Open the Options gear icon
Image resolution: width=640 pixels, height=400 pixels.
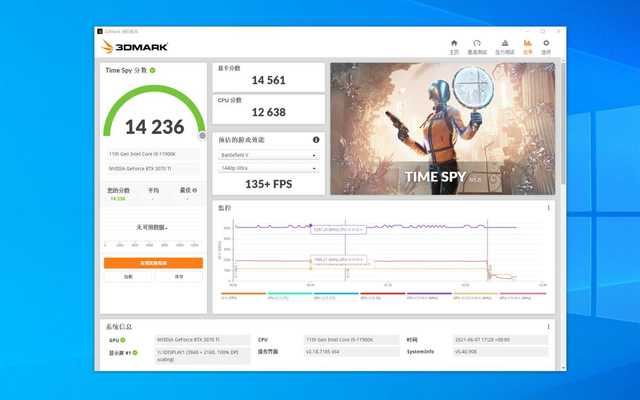(546, 43)
